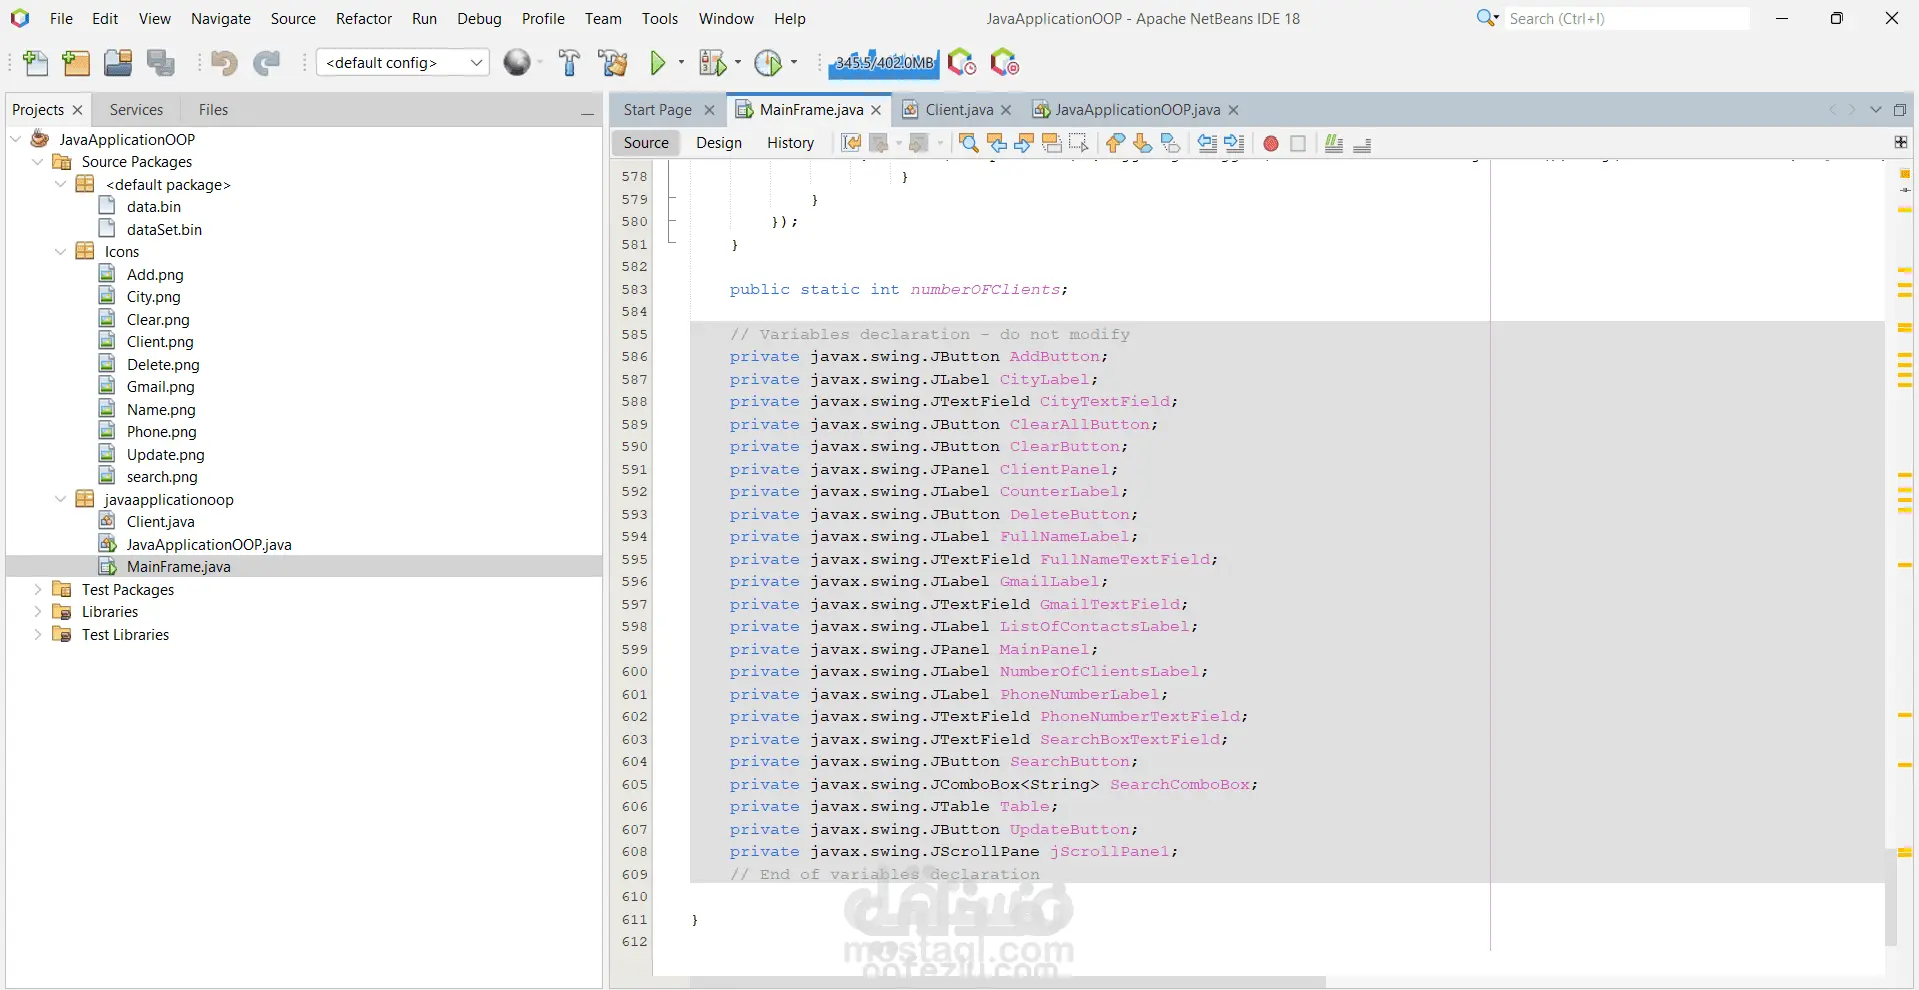Screen dimensions: 1919x990
Task: Collapse the javaapplicationoop package node
Action: [x=60, y=499]
